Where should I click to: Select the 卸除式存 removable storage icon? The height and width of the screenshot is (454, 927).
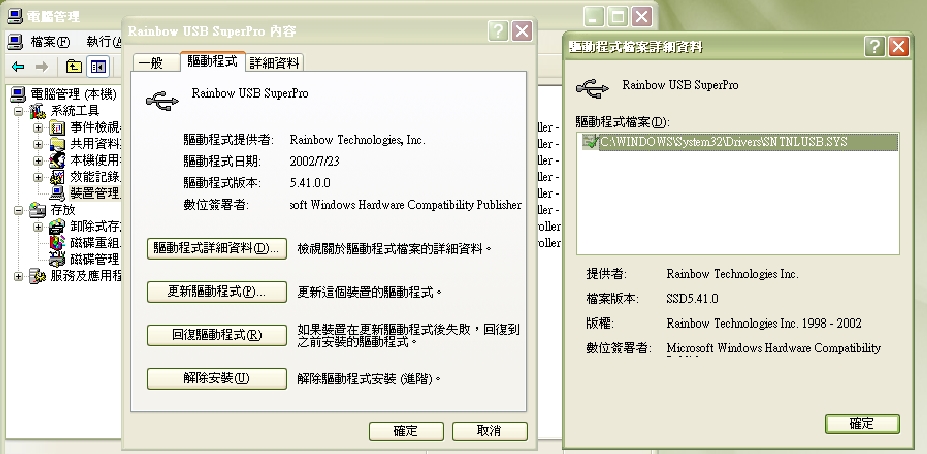pos(57,226)
